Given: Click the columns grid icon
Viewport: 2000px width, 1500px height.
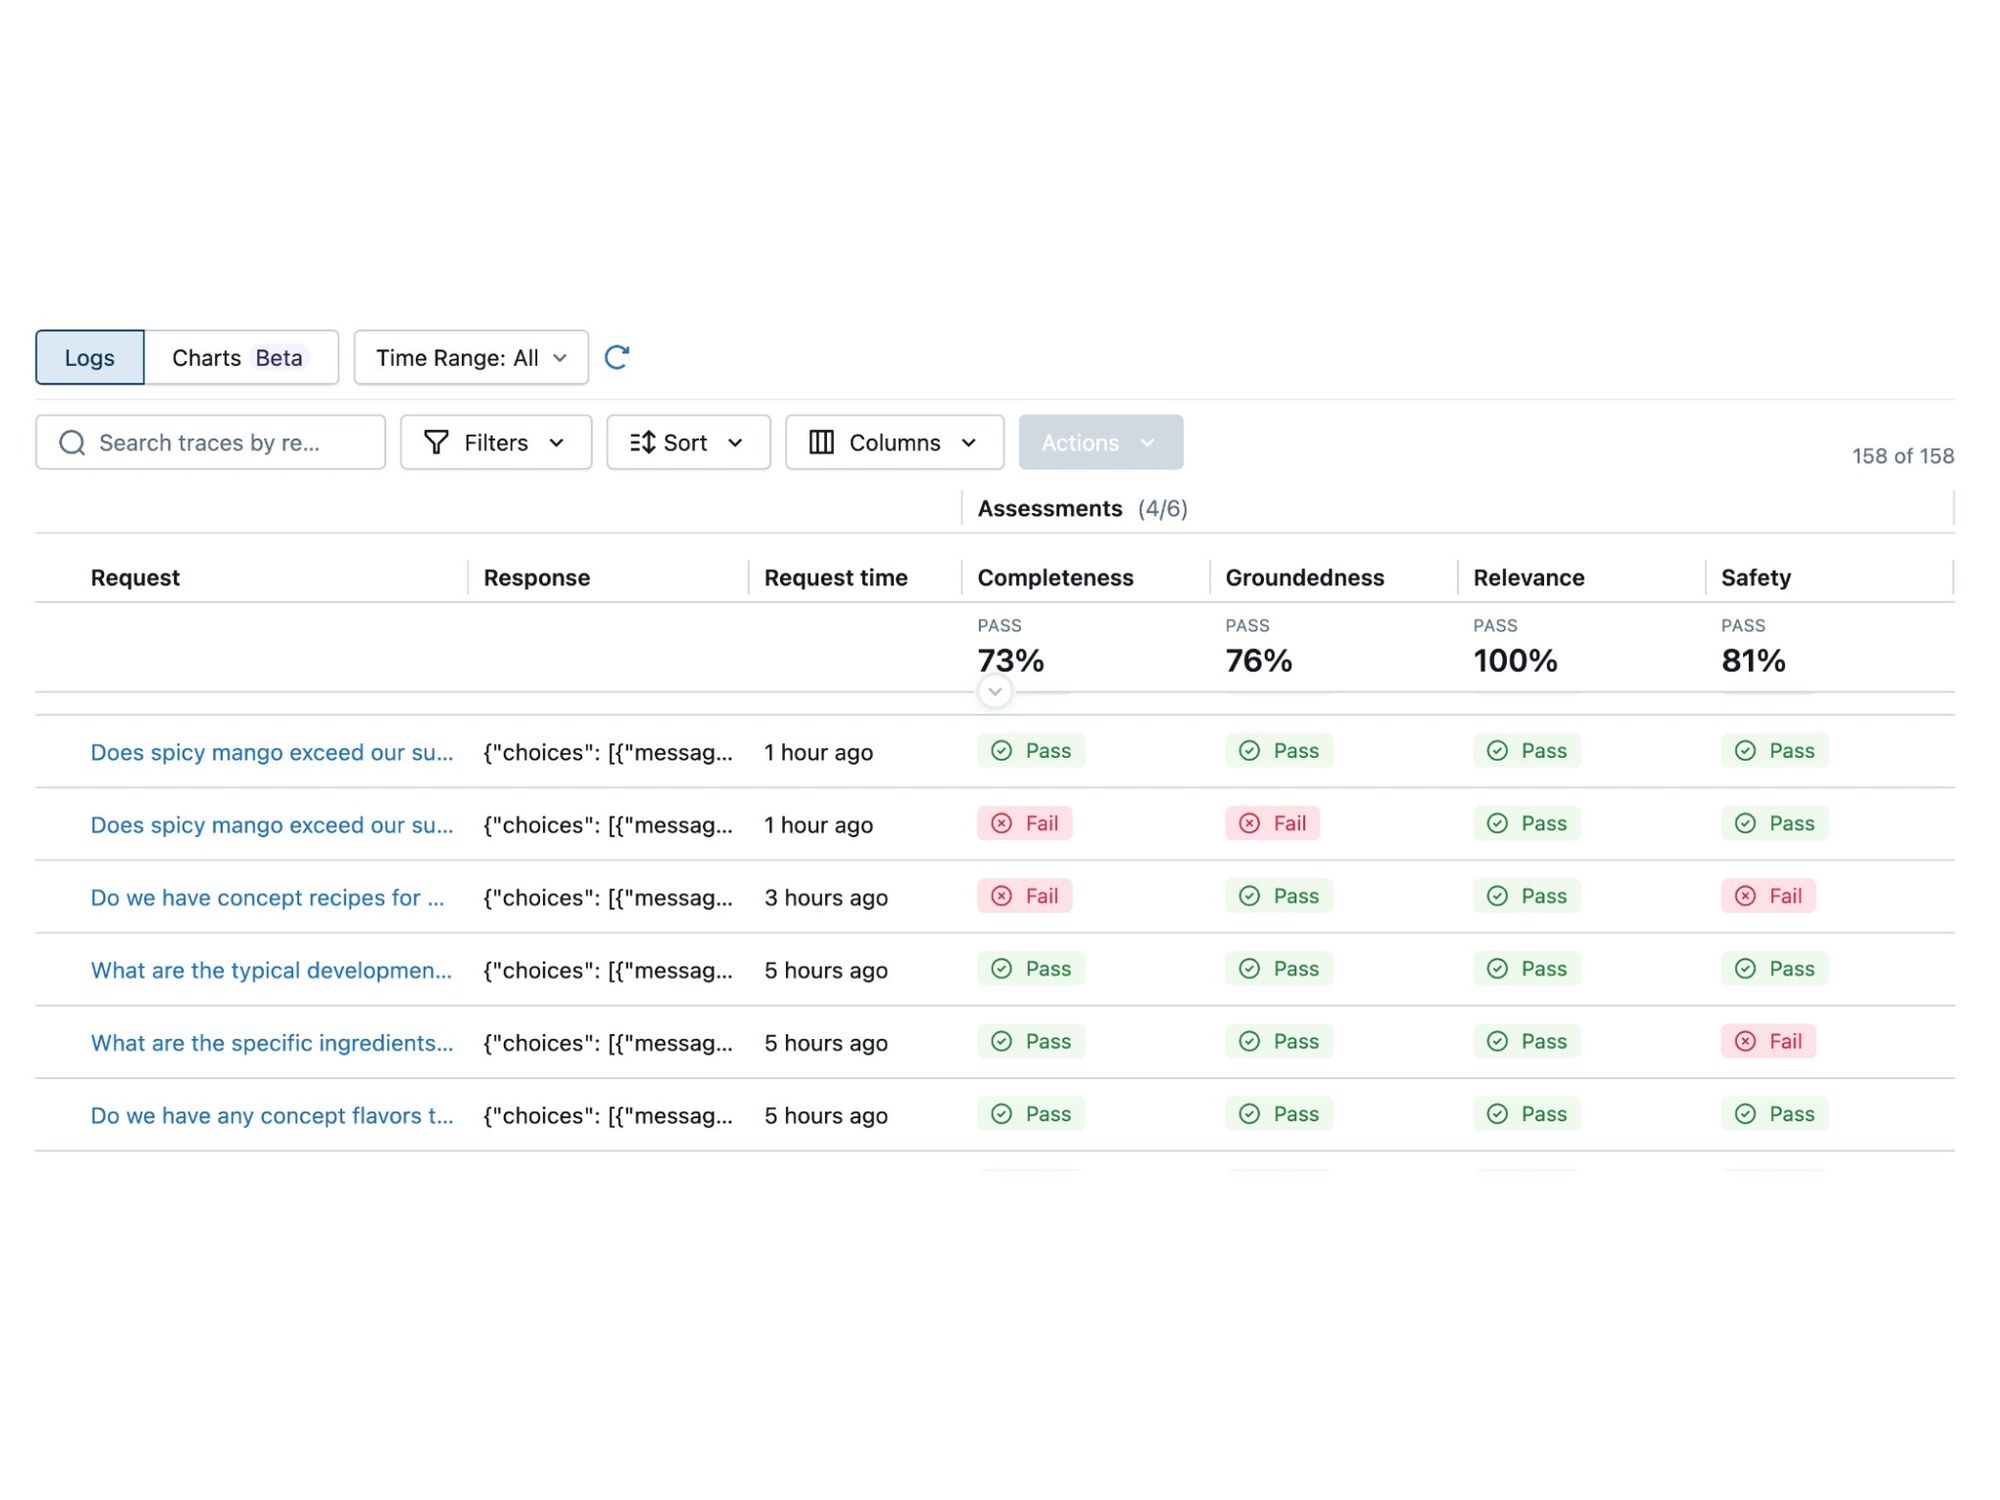Looking at the screenshot, I should [821, 442].
